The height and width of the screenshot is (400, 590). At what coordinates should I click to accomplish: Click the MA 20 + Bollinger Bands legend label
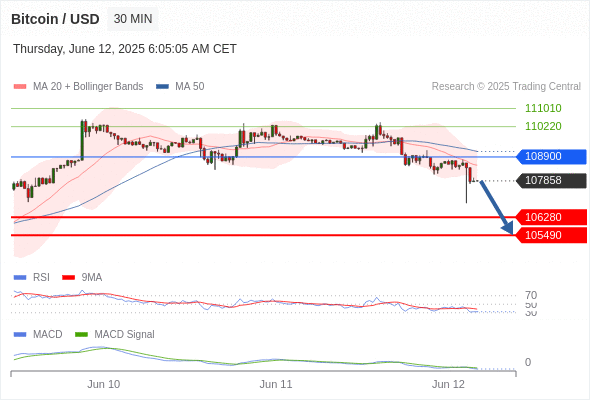(x=88, y=87)
